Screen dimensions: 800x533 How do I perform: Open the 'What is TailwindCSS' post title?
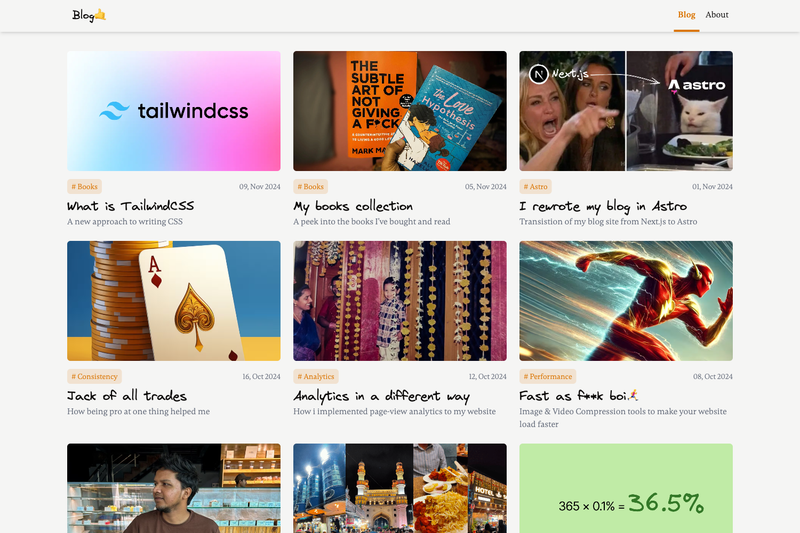(x=131, y=206)
